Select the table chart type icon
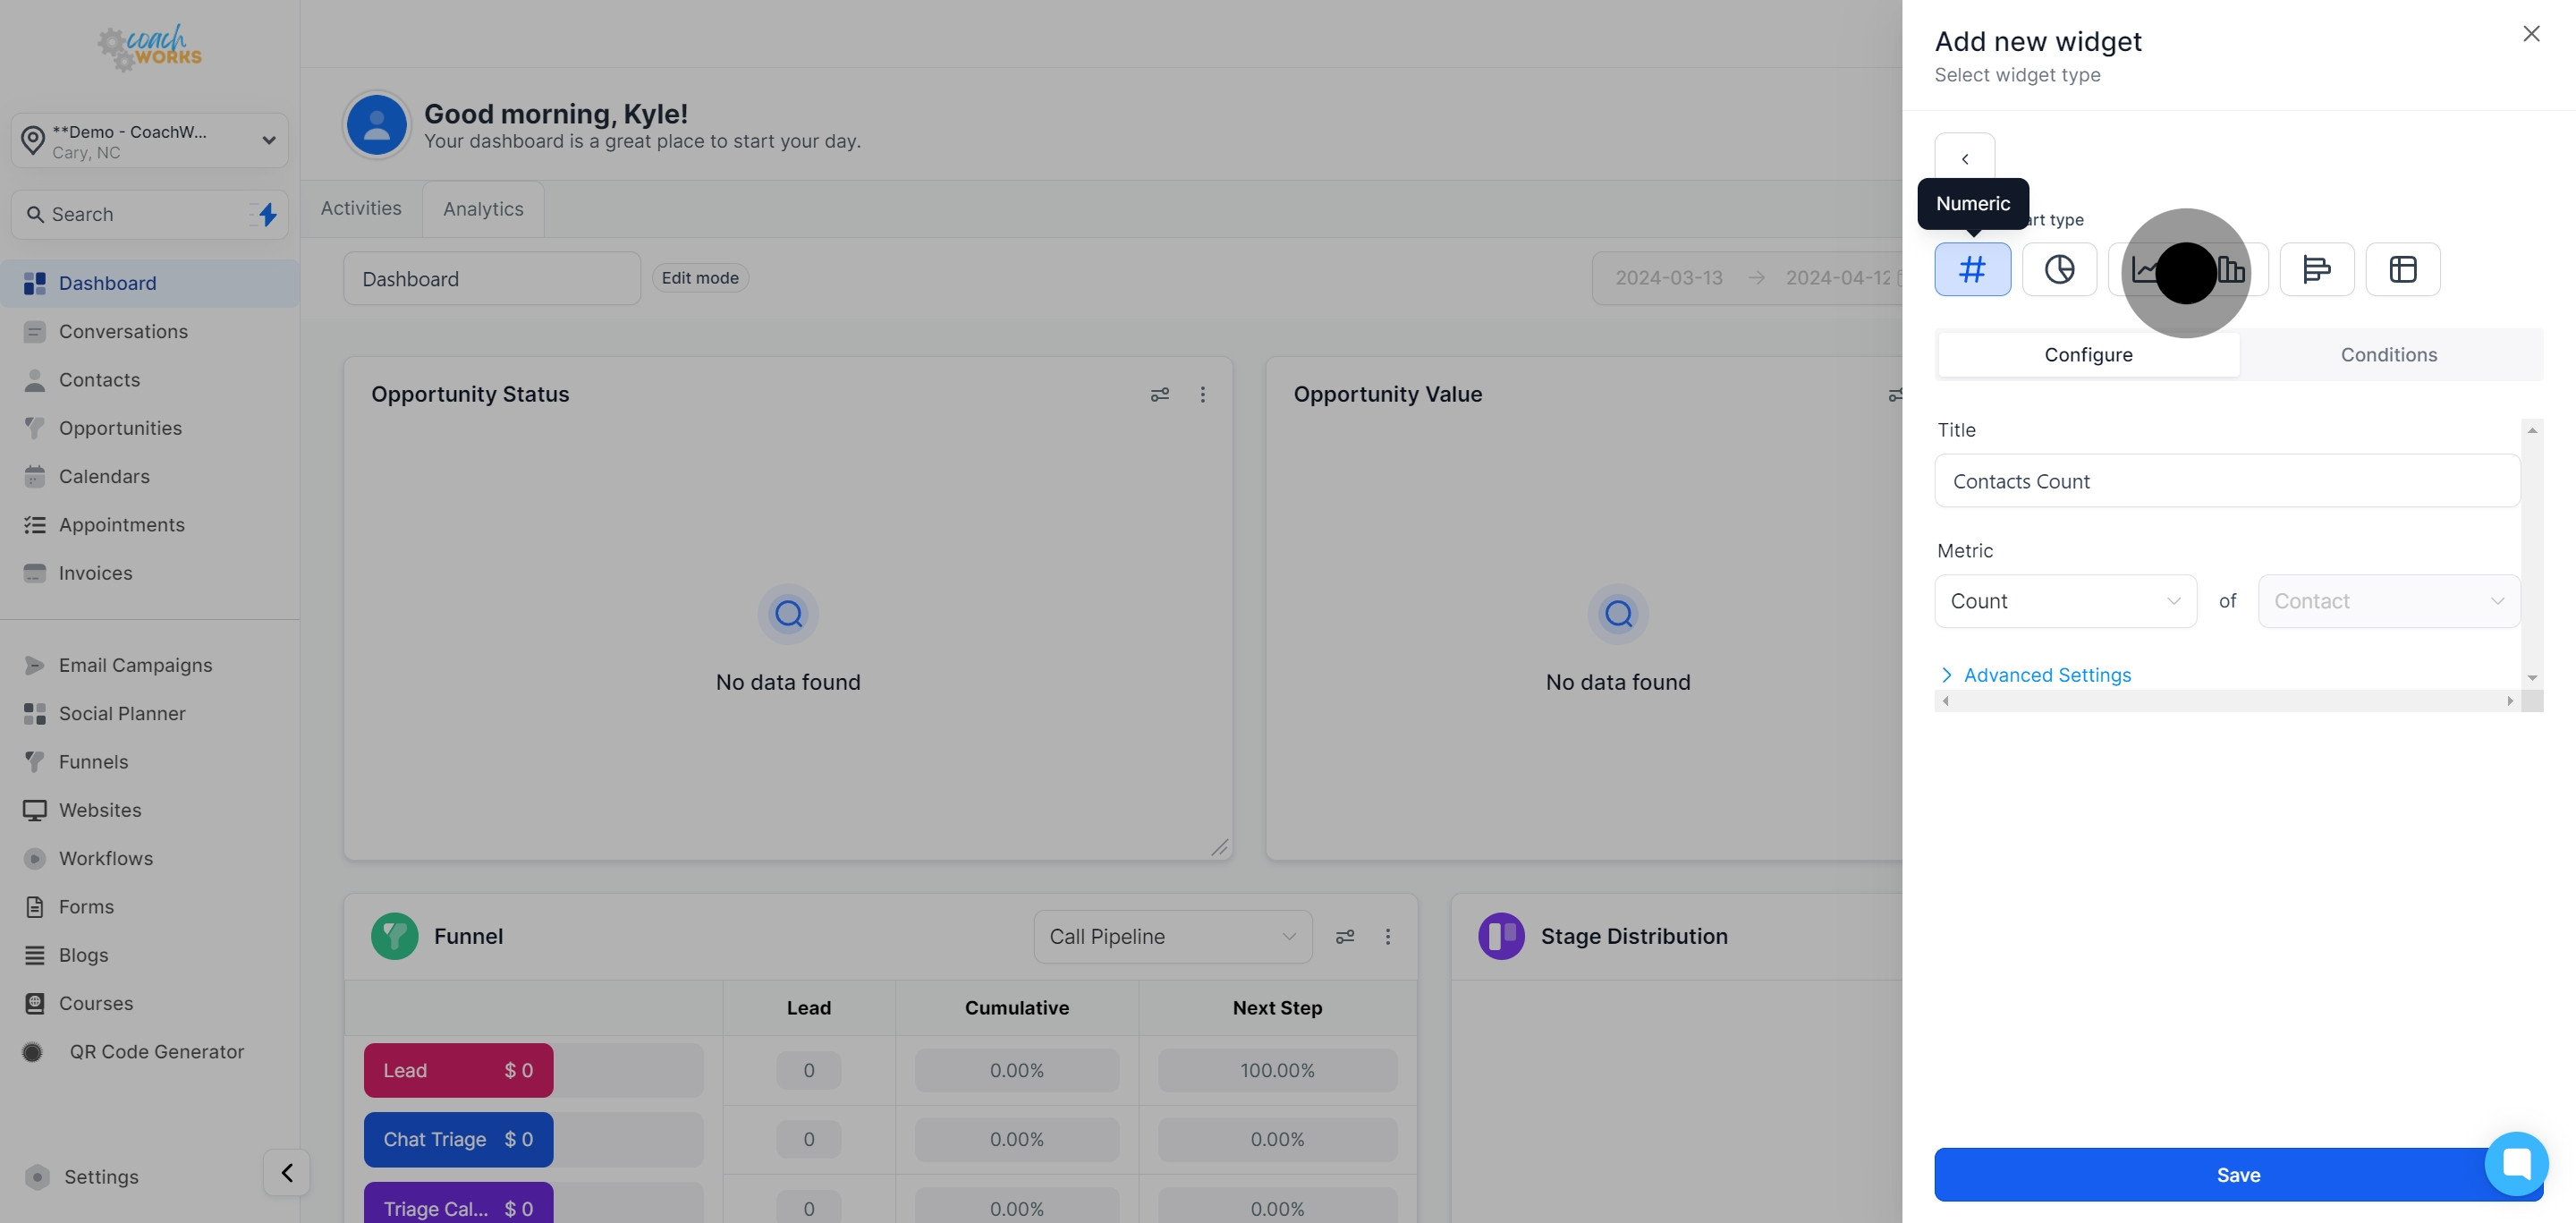2576x1223 pixels. [2402, 269]
